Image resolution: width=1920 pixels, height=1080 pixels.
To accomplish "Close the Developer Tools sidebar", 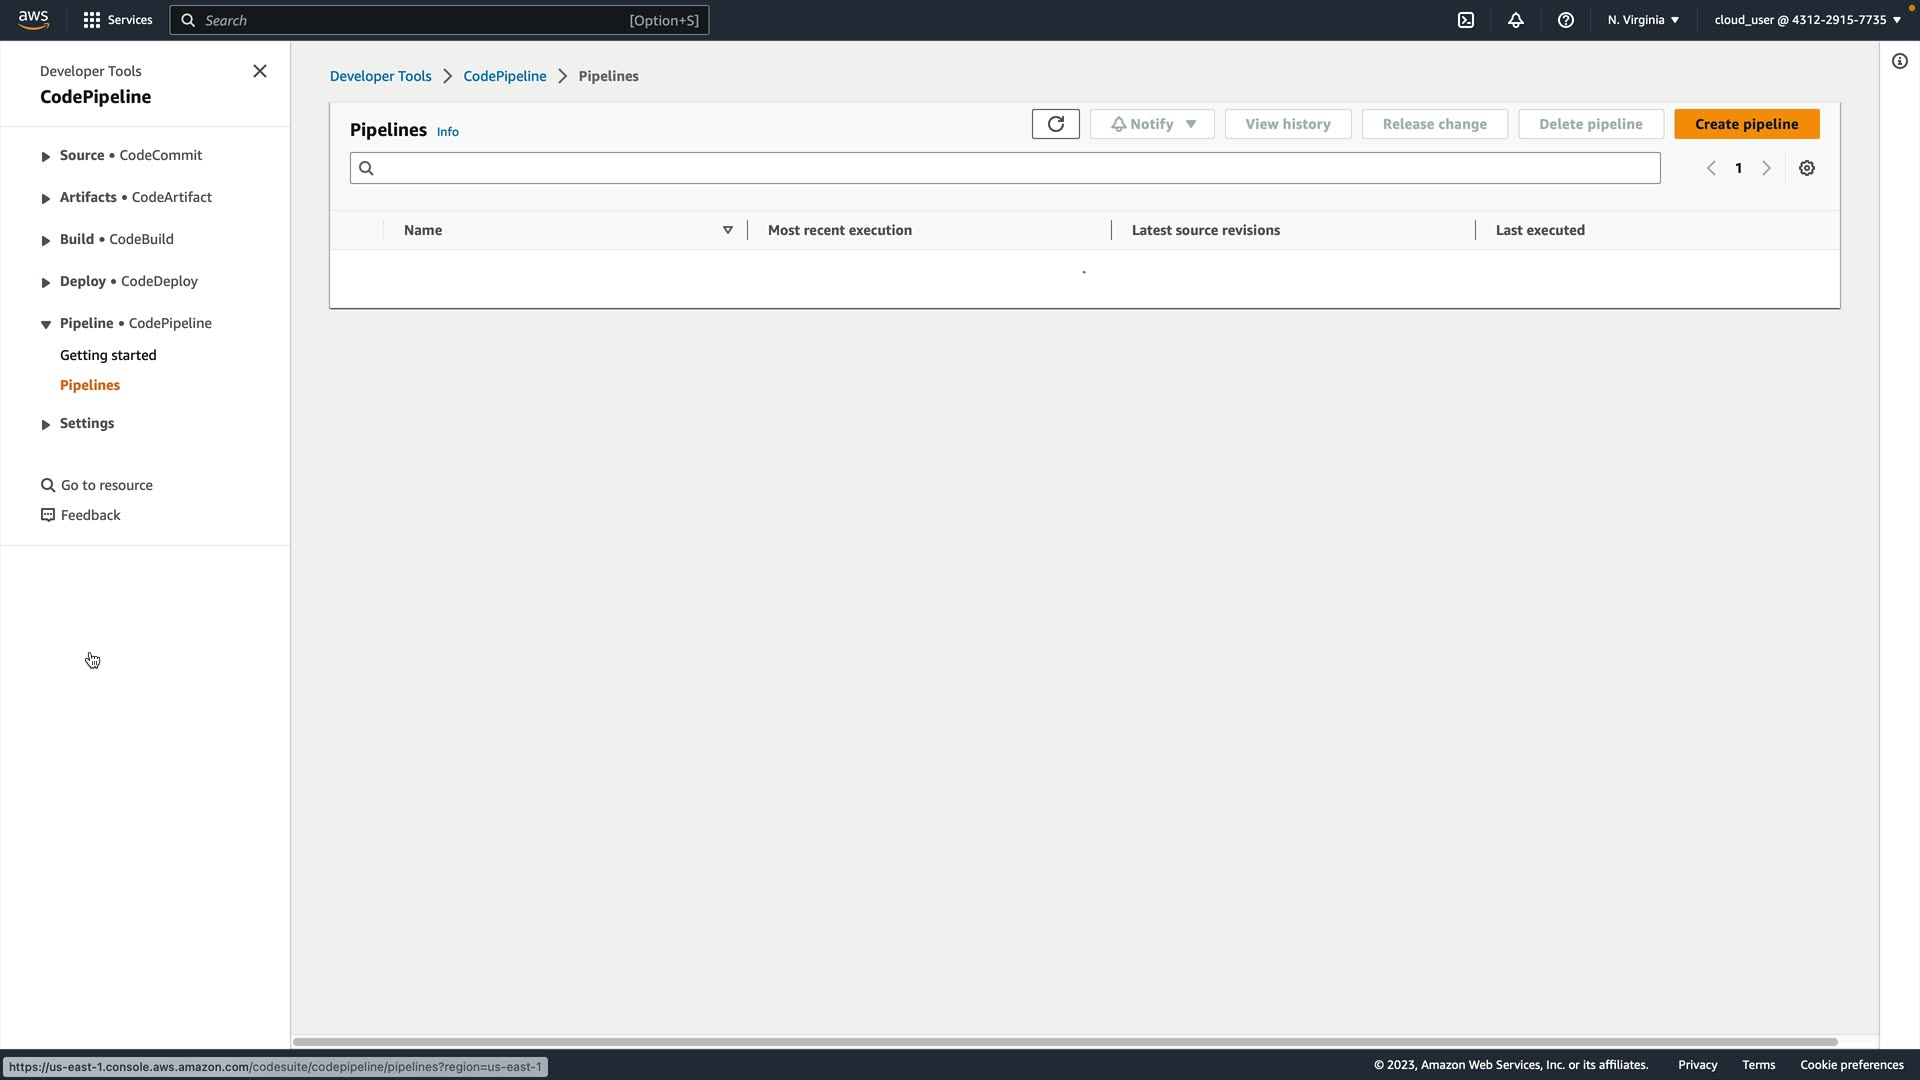I will [260, 71].
